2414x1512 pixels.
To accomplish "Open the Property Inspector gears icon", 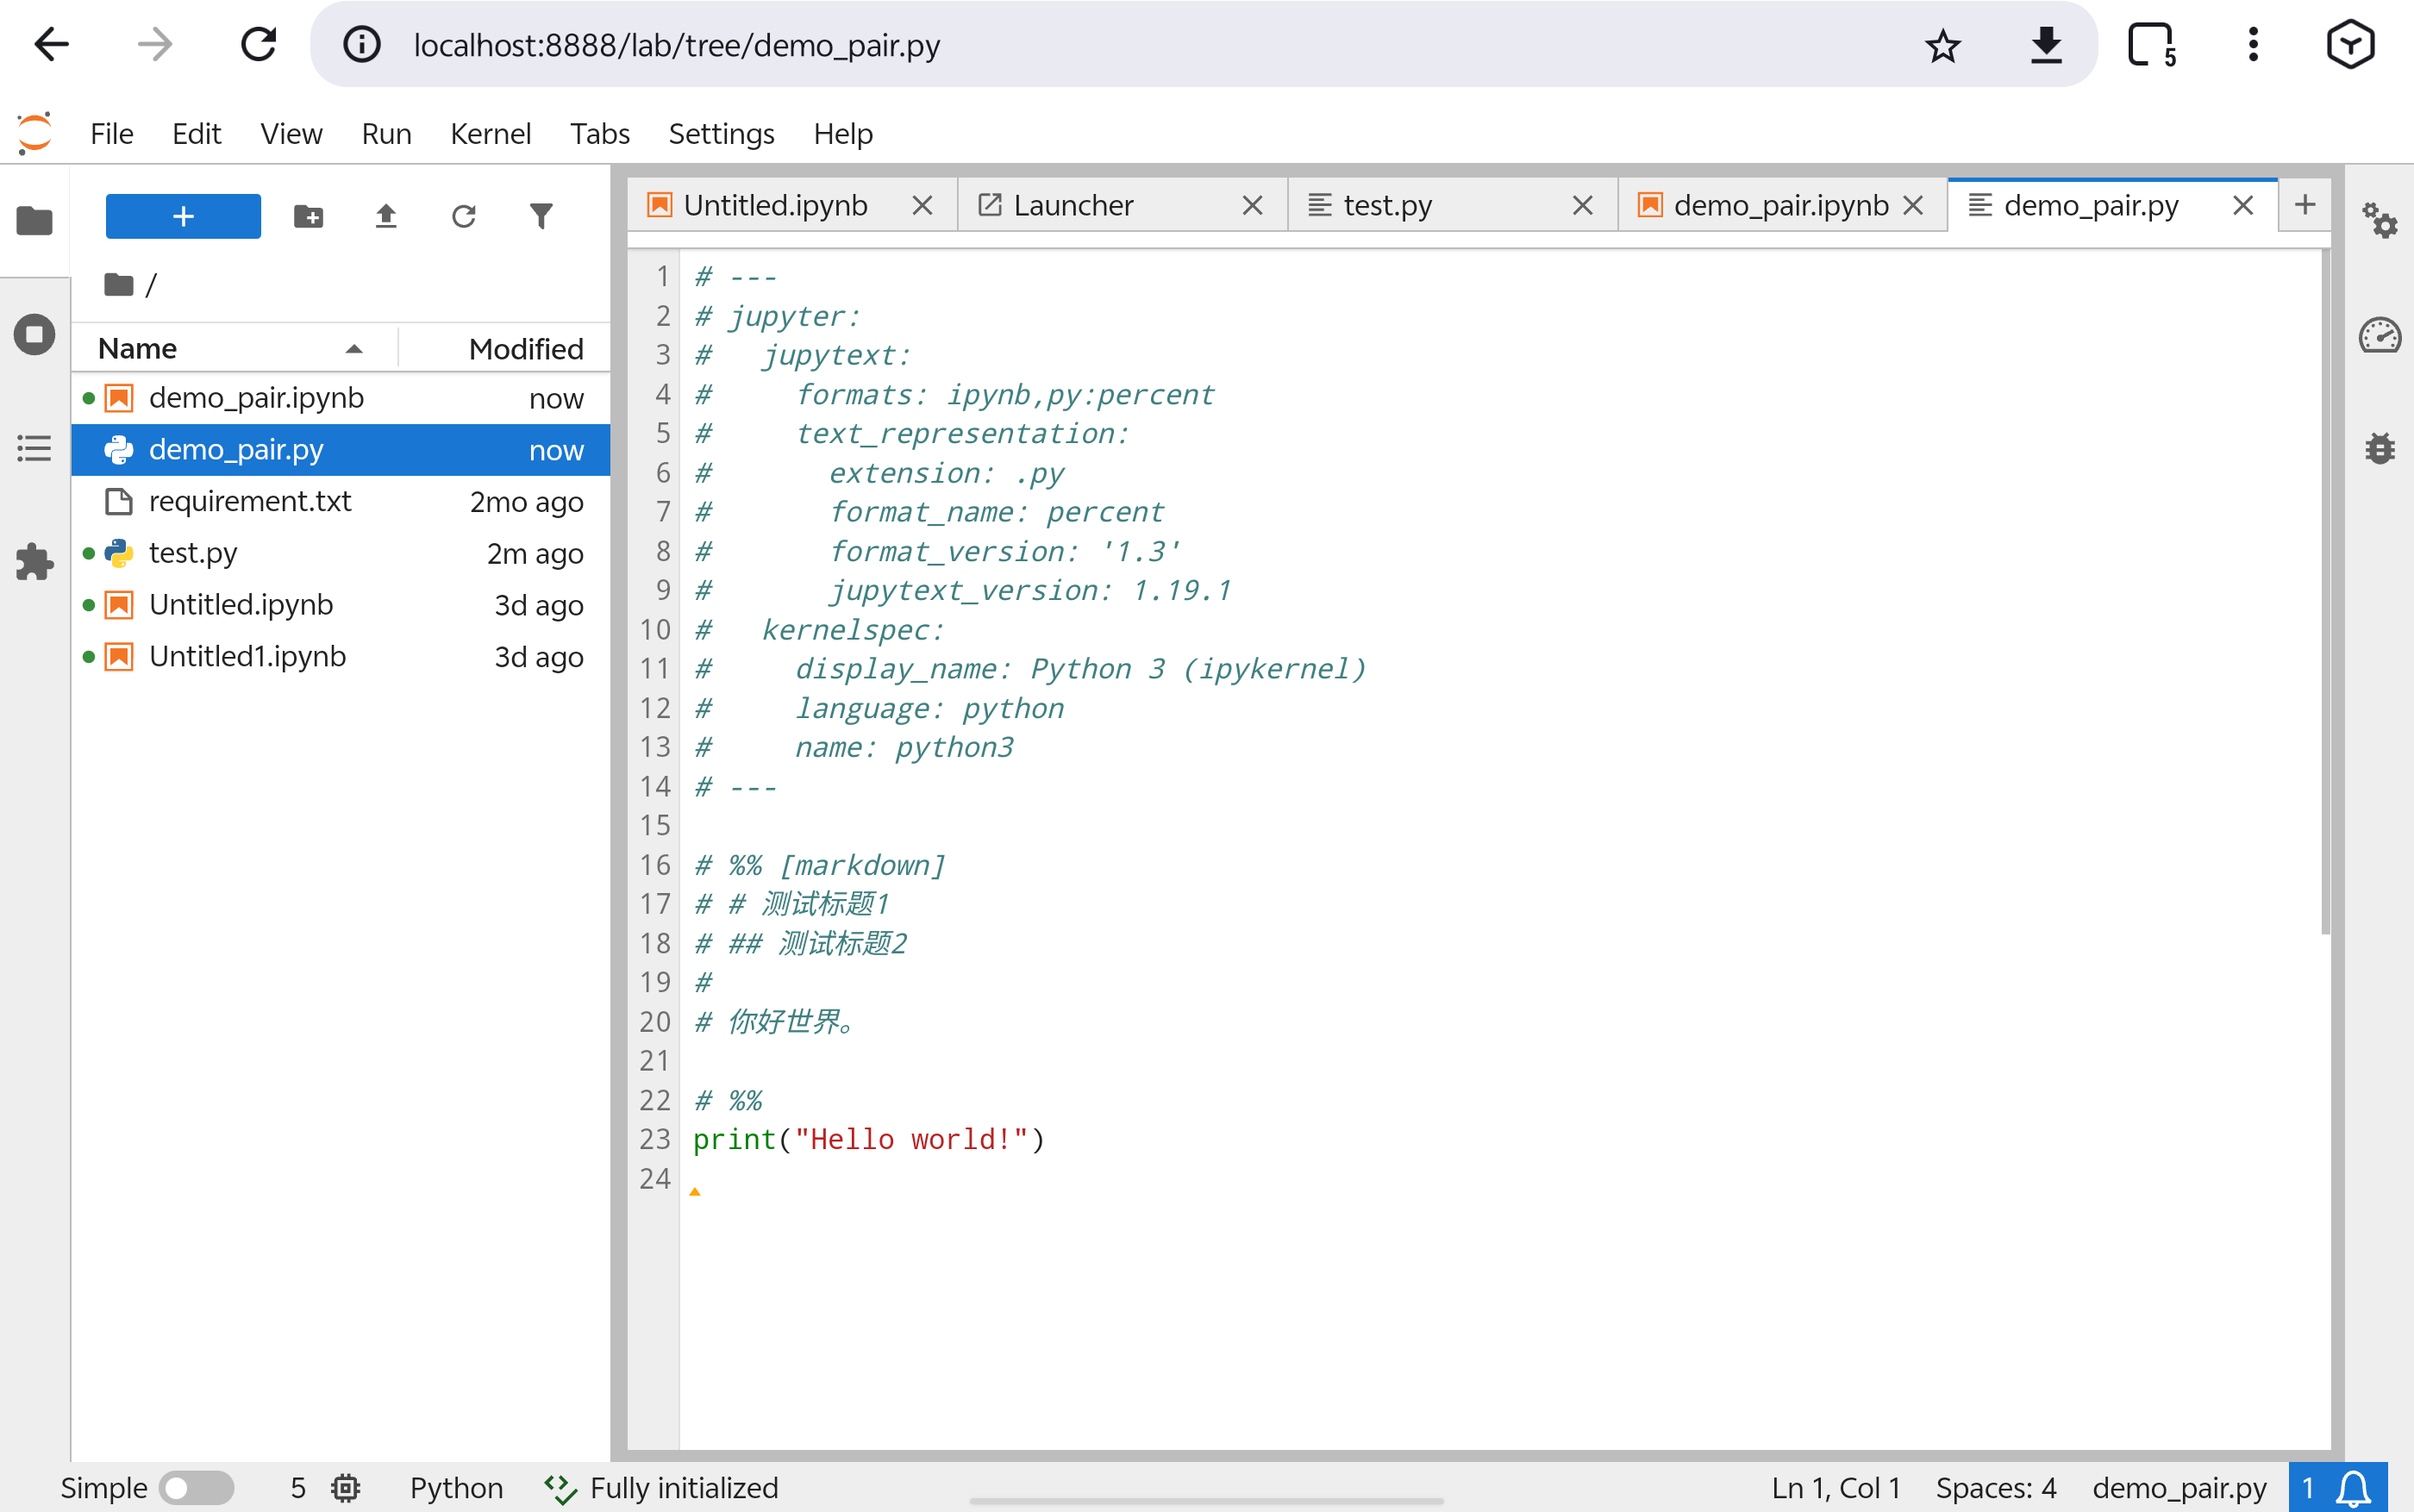I will click(x=2379, y=220).
